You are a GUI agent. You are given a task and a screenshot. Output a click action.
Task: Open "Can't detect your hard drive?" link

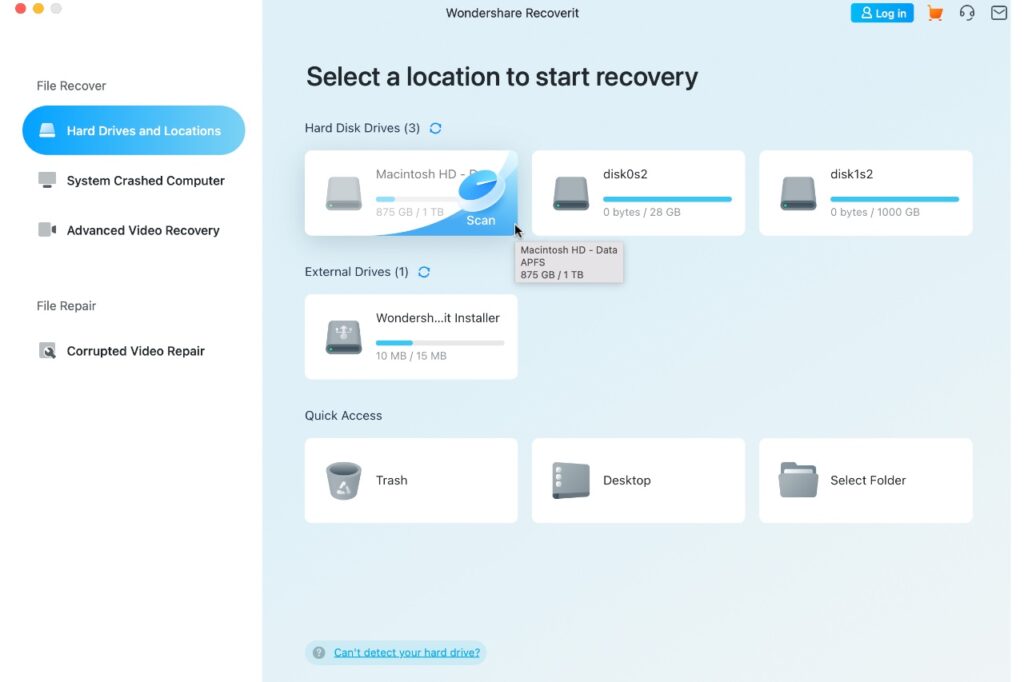[x=407, y=652]
